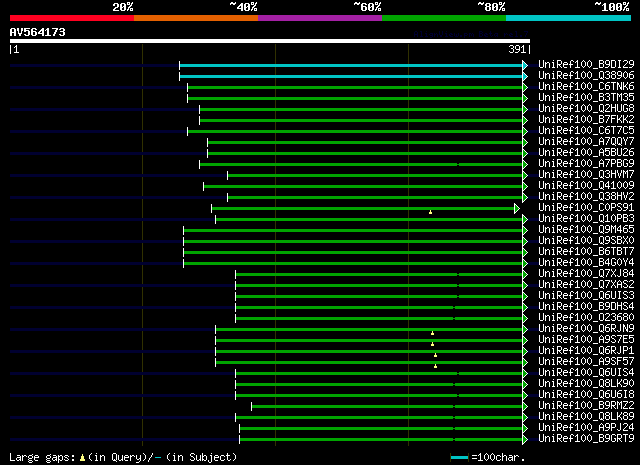The width and height of the screenshot is (640, 465).
Task: Open hit UniRef100_B4G0Y4
Action: click(x=586, y=263)
